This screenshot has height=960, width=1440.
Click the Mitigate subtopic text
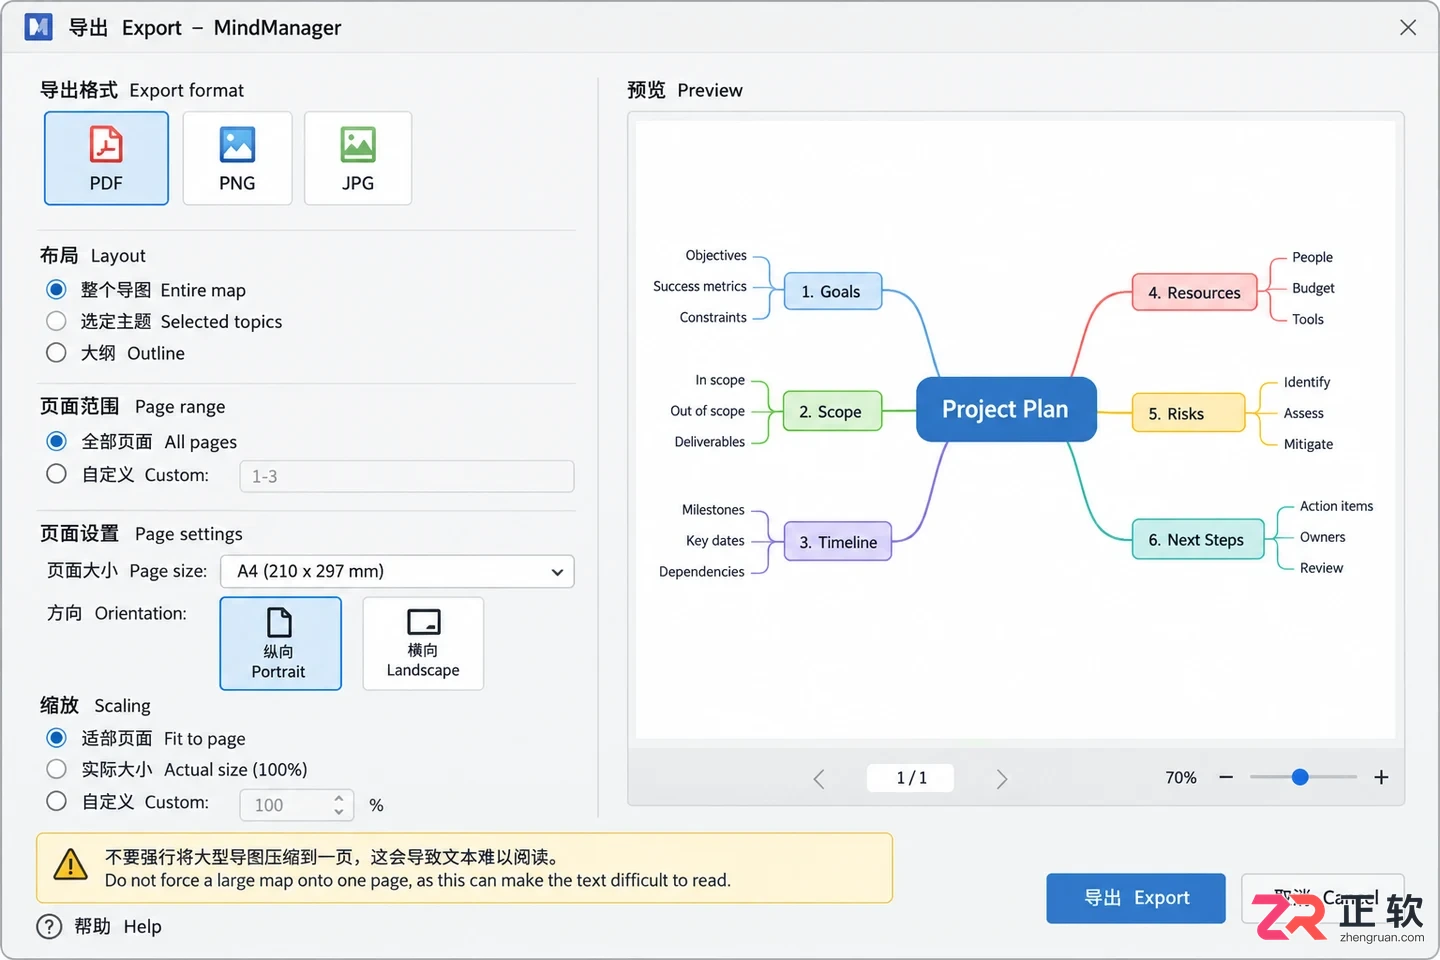pyautogui.click(x=1308, y=444)
